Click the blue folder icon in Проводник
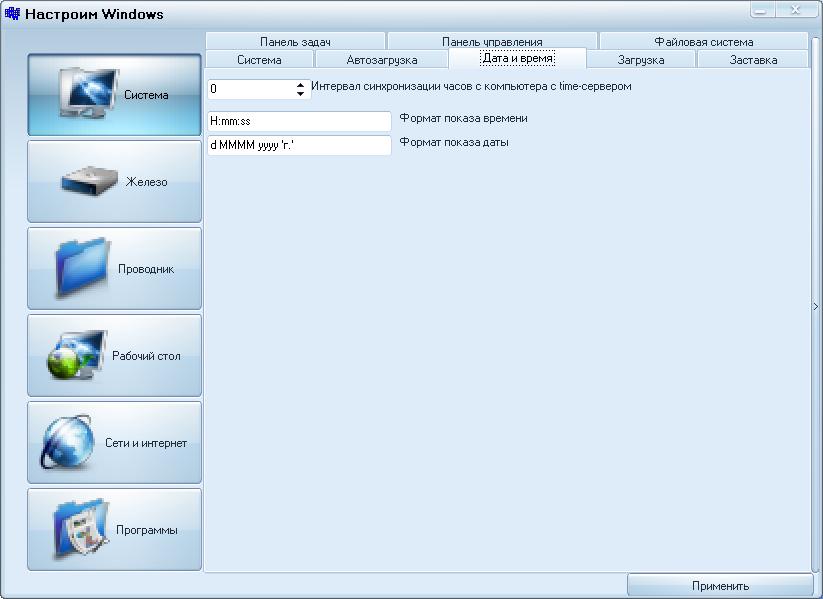823x599 pixels. click(x=82, y=268)
